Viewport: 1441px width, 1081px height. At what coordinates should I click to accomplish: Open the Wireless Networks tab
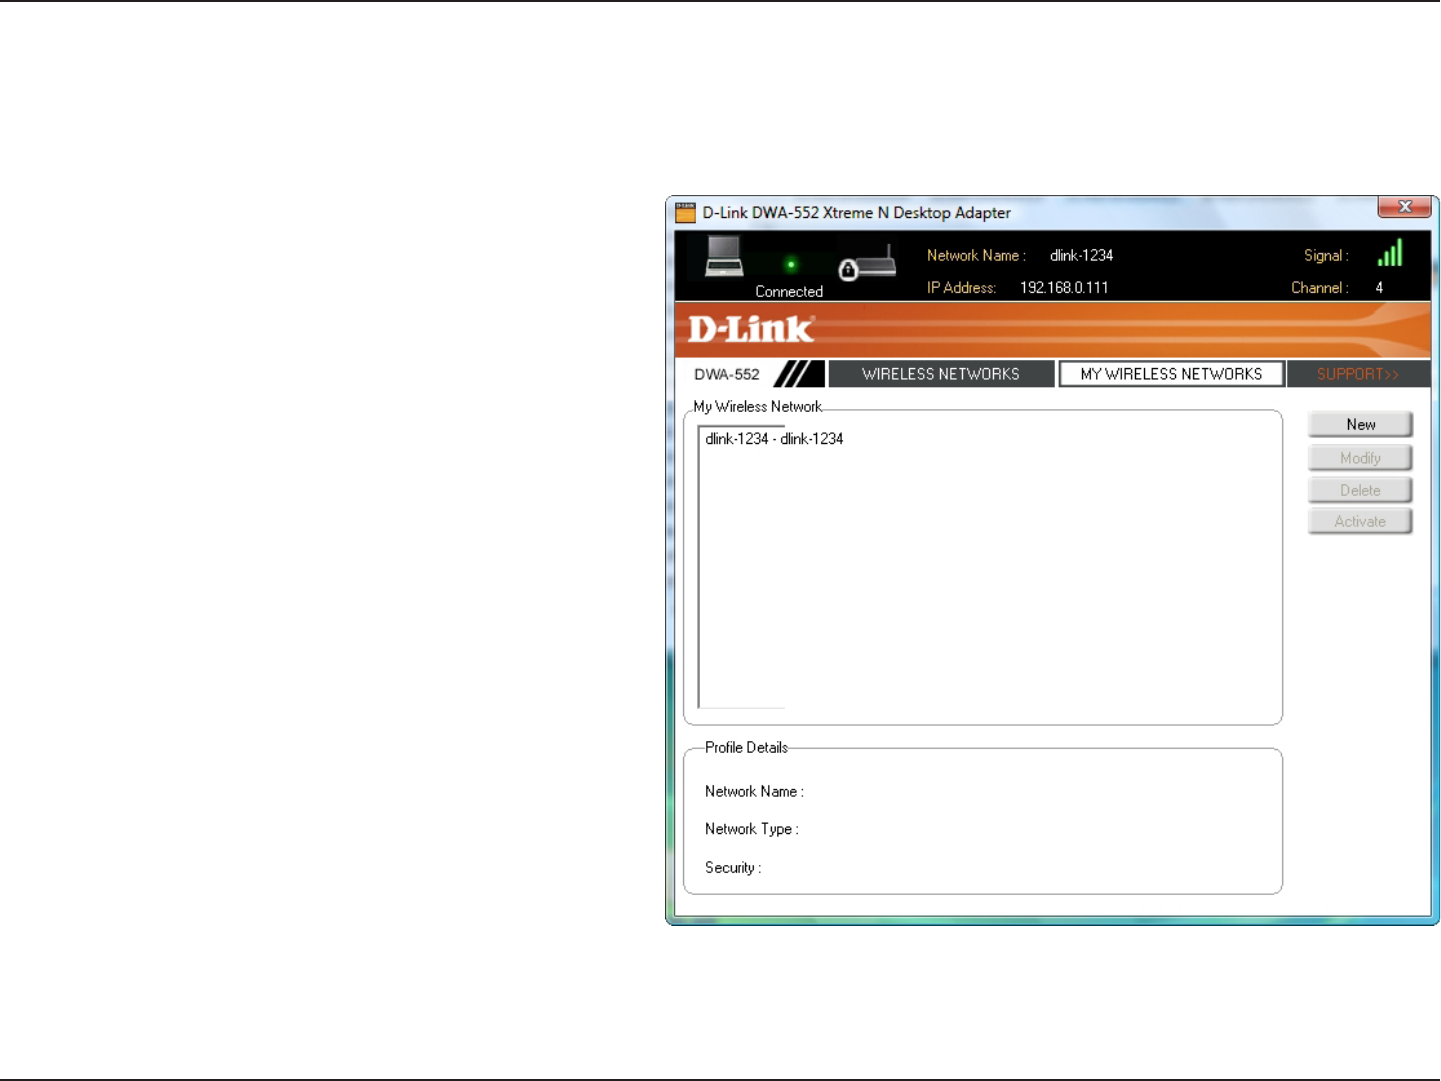941,374
